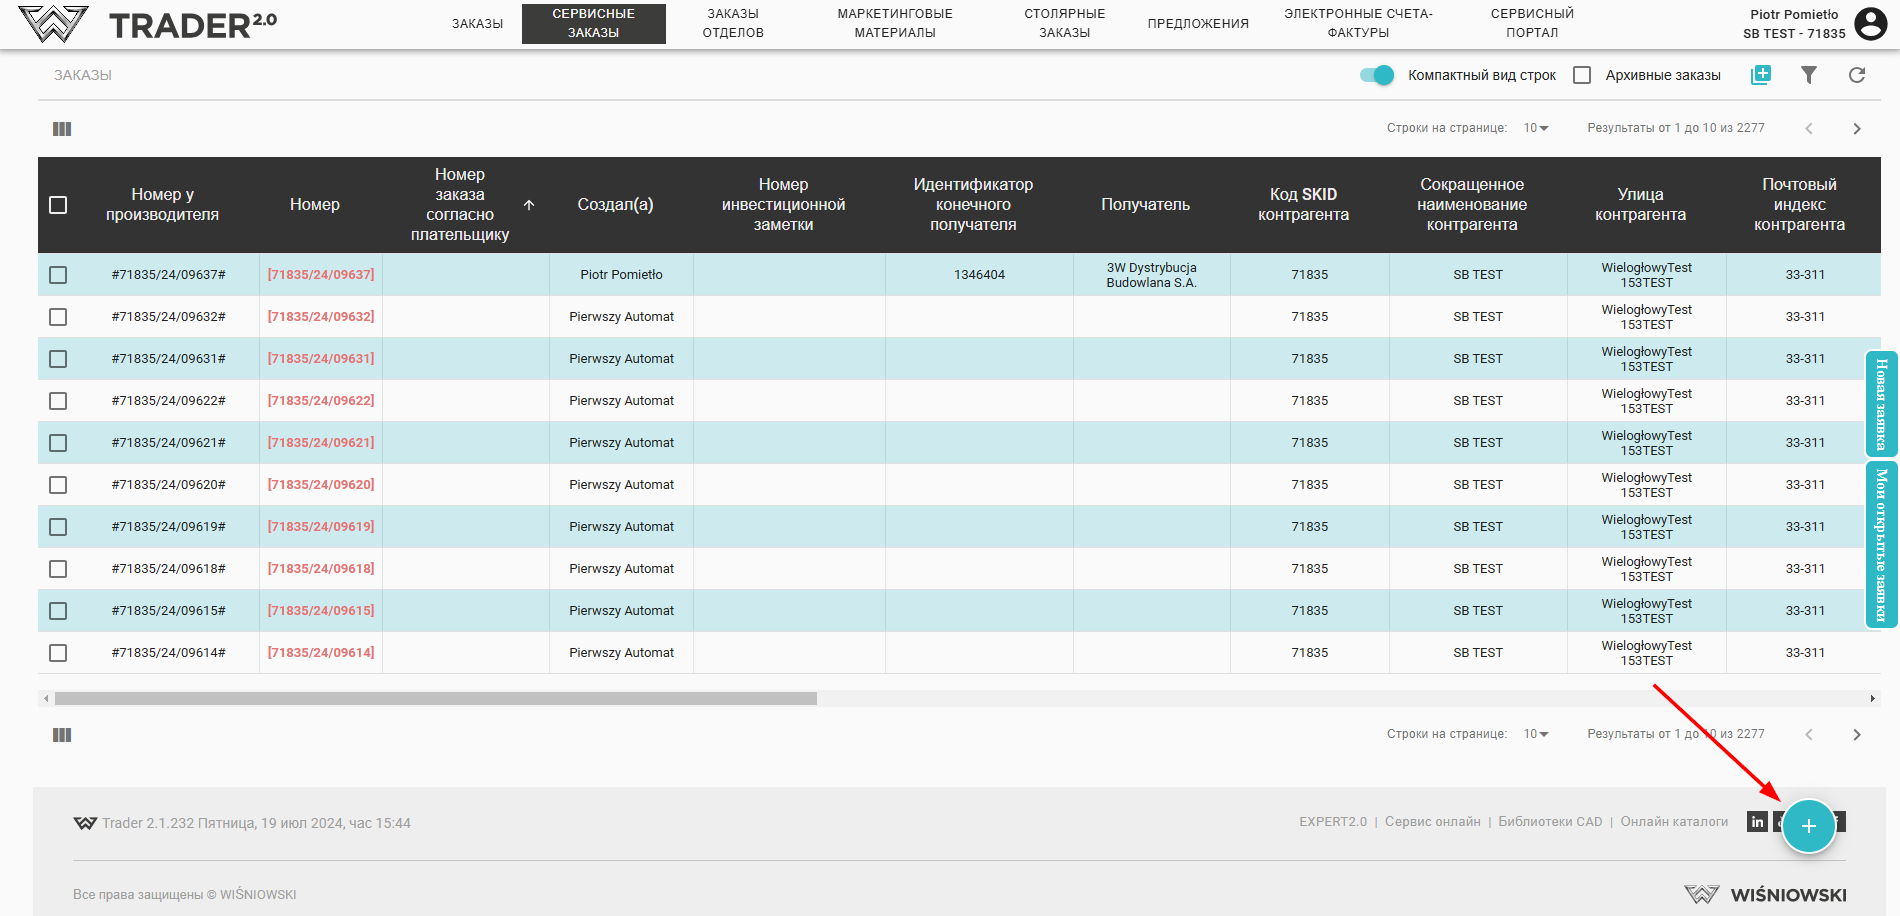
Task: Disable the compact row view toggle
Action: (x=1377, y=75)
